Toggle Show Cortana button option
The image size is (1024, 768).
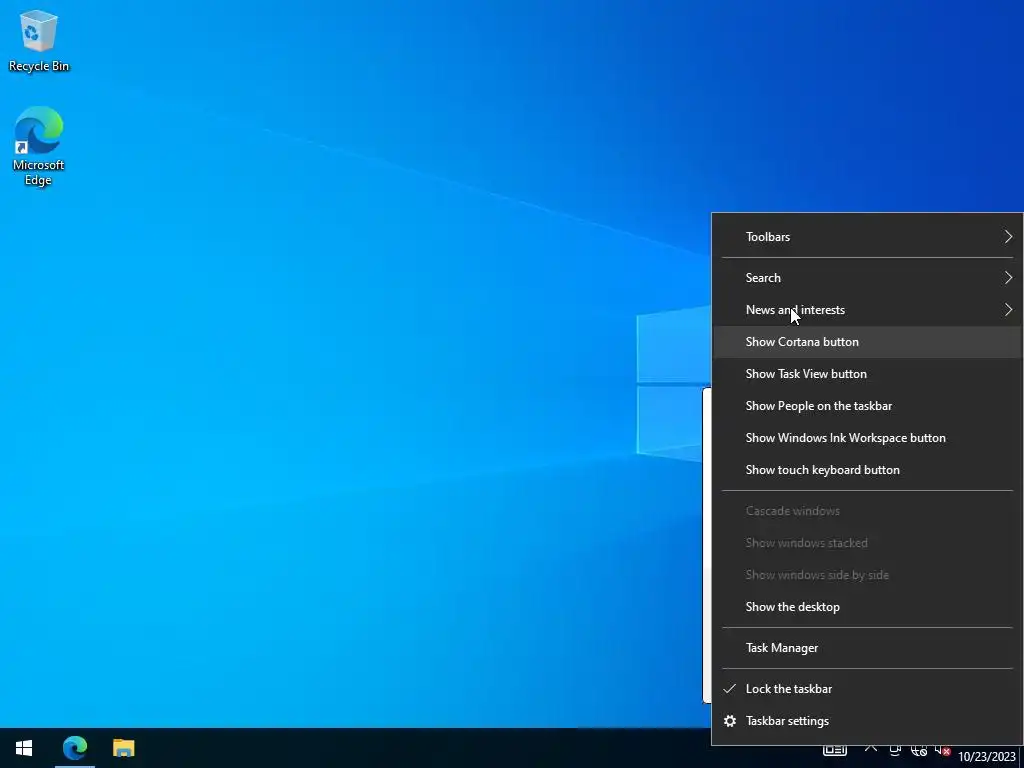click(x=867, y=342)
